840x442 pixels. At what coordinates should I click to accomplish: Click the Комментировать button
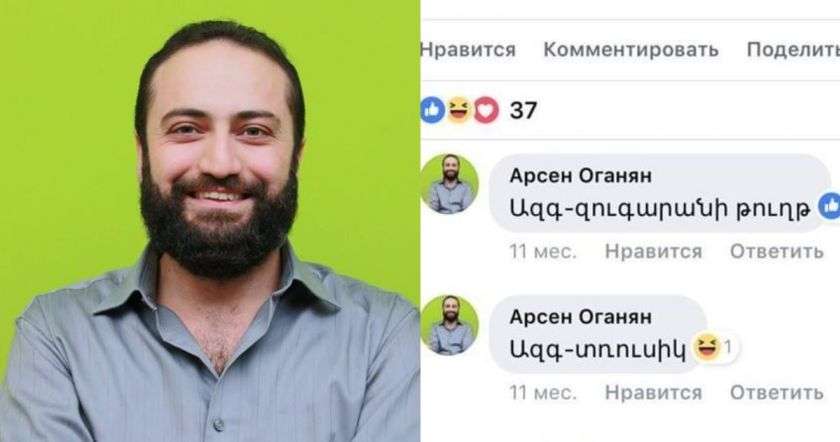pos(631,49)
